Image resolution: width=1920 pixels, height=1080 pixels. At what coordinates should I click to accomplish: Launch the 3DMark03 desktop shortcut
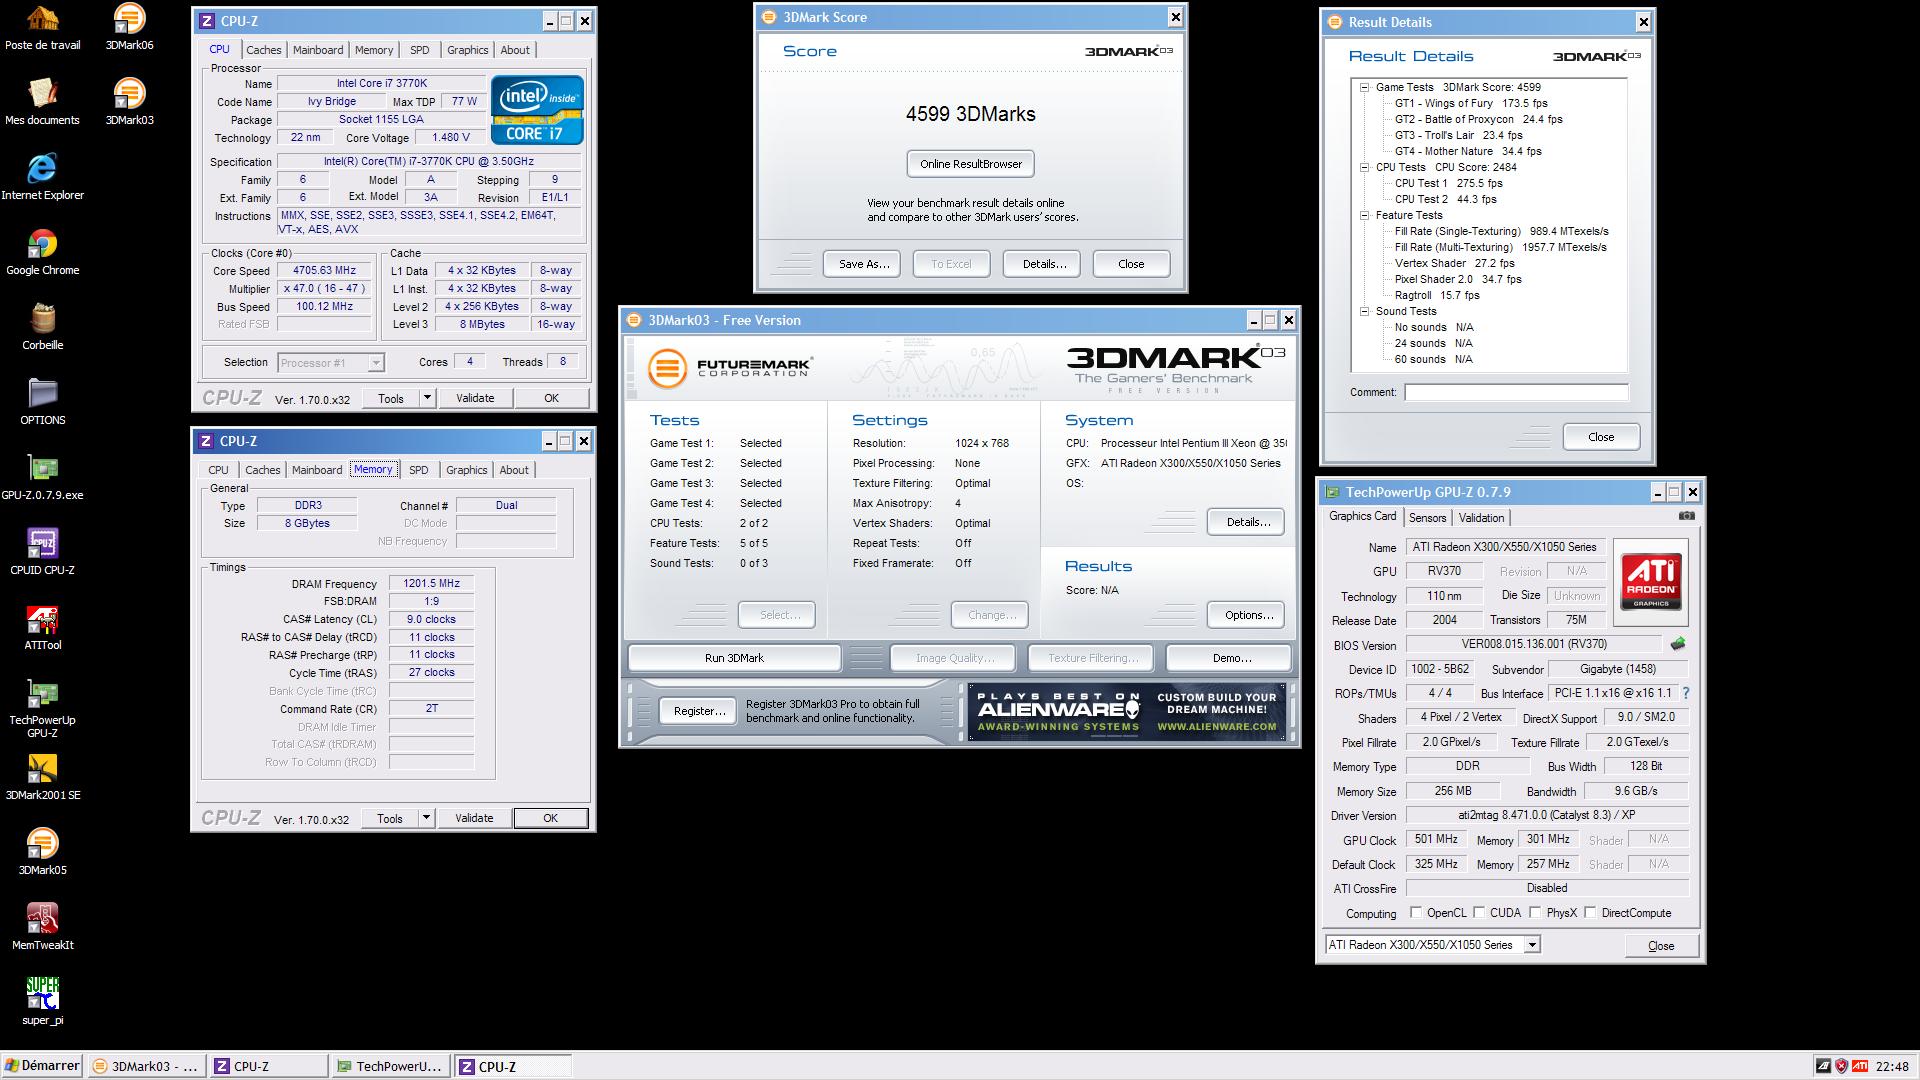pyautogui.click(x=129, y=101)
